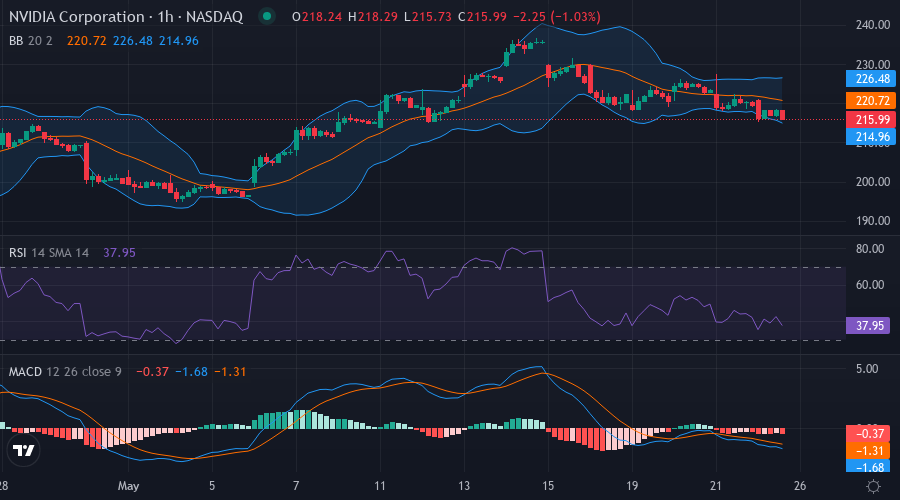Click the TradingView logo icon

pos(24,451)
